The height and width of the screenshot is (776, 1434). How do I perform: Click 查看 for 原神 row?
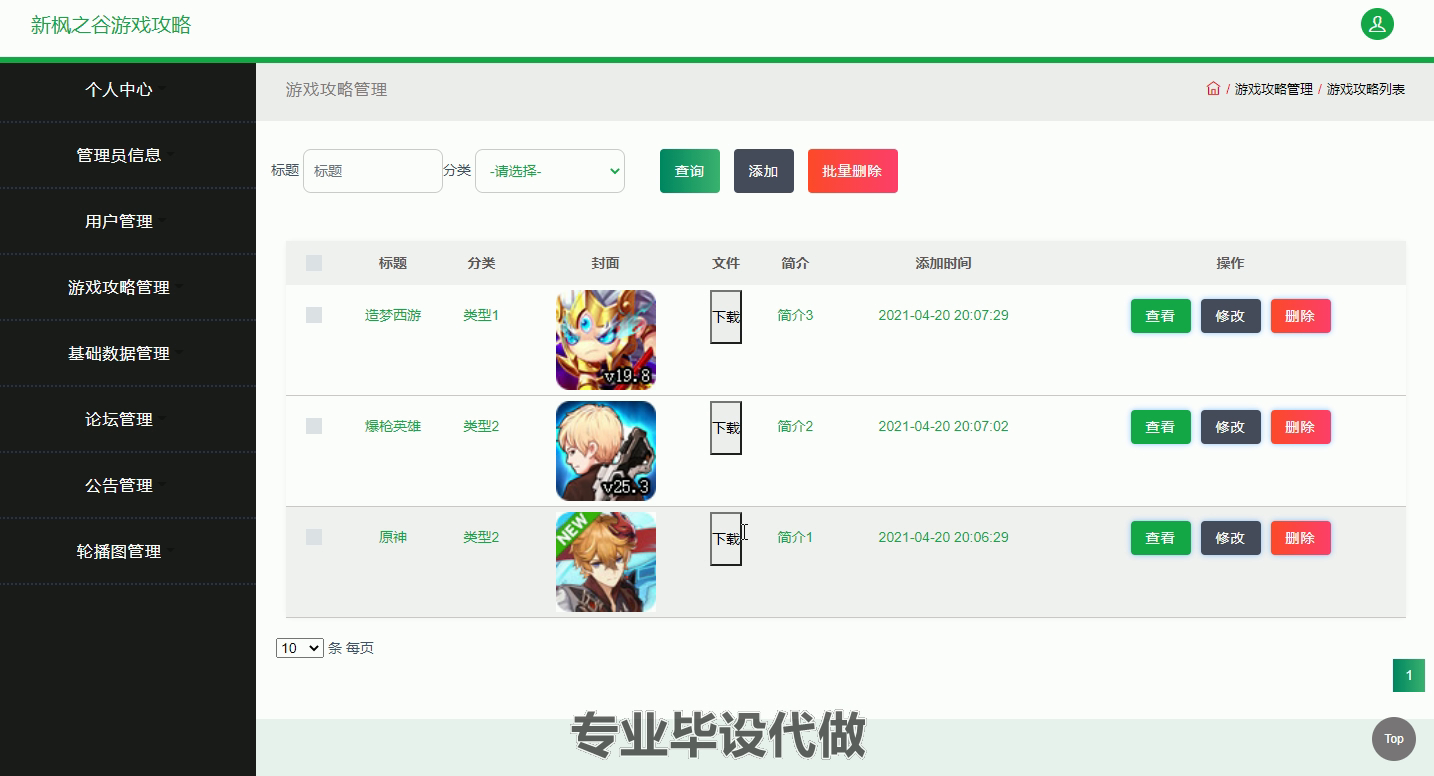[x=1161, y=538]
